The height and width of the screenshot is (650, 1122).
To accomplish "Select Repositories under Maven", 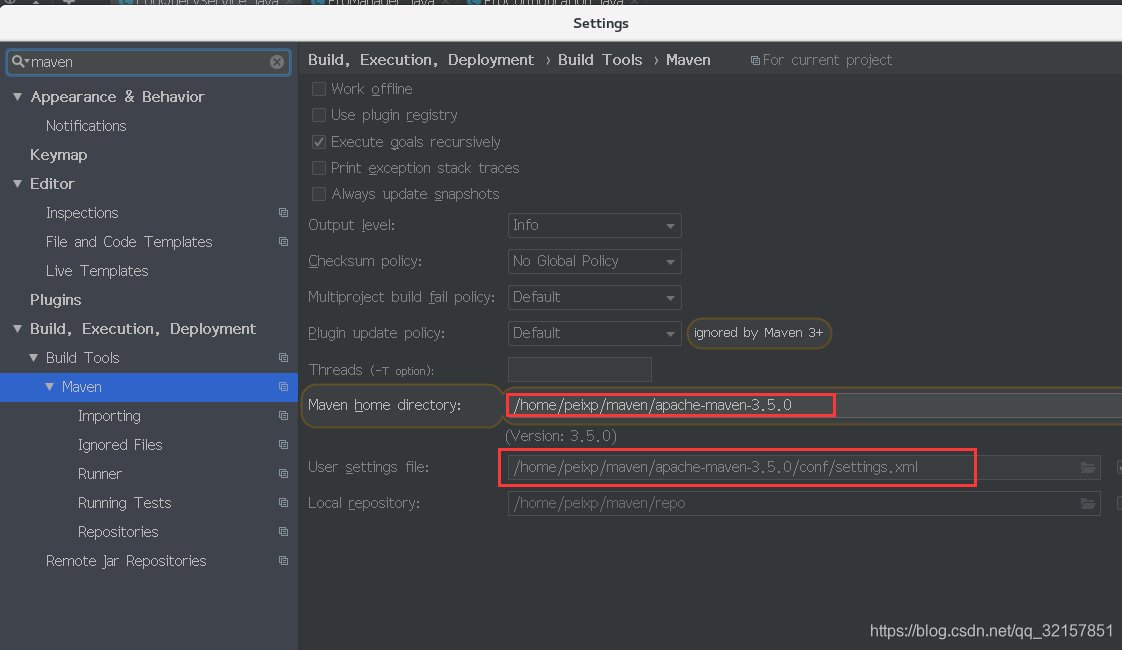I will pos(118,532).
